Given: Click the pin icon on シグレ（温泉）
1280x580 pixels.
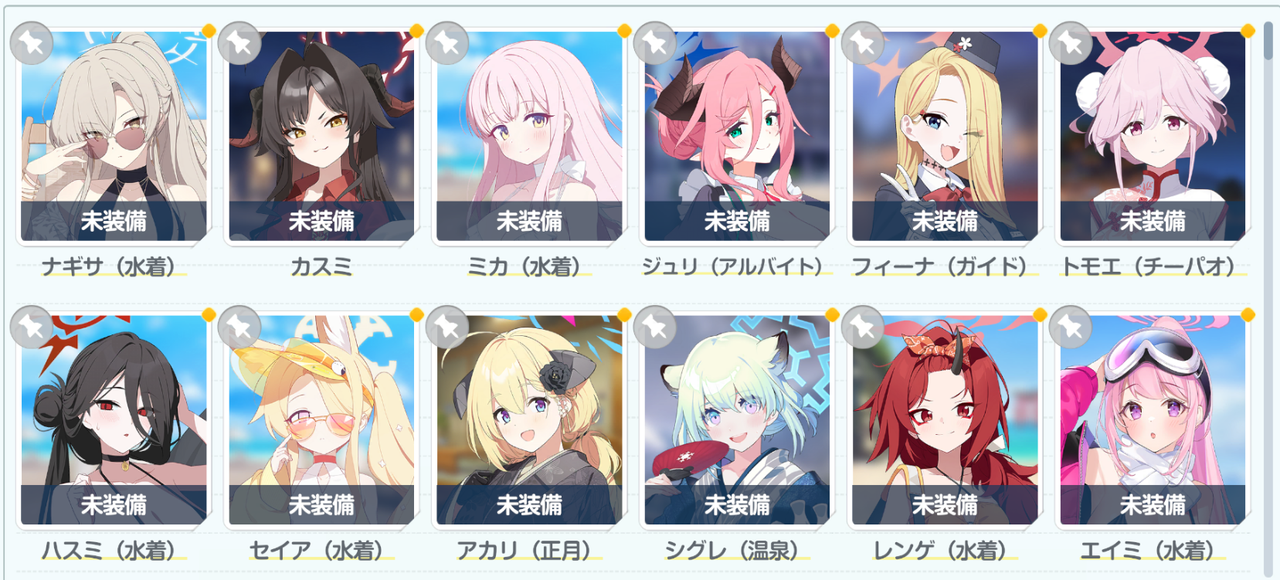Looking at the screenshot, I should click(655, 326).
